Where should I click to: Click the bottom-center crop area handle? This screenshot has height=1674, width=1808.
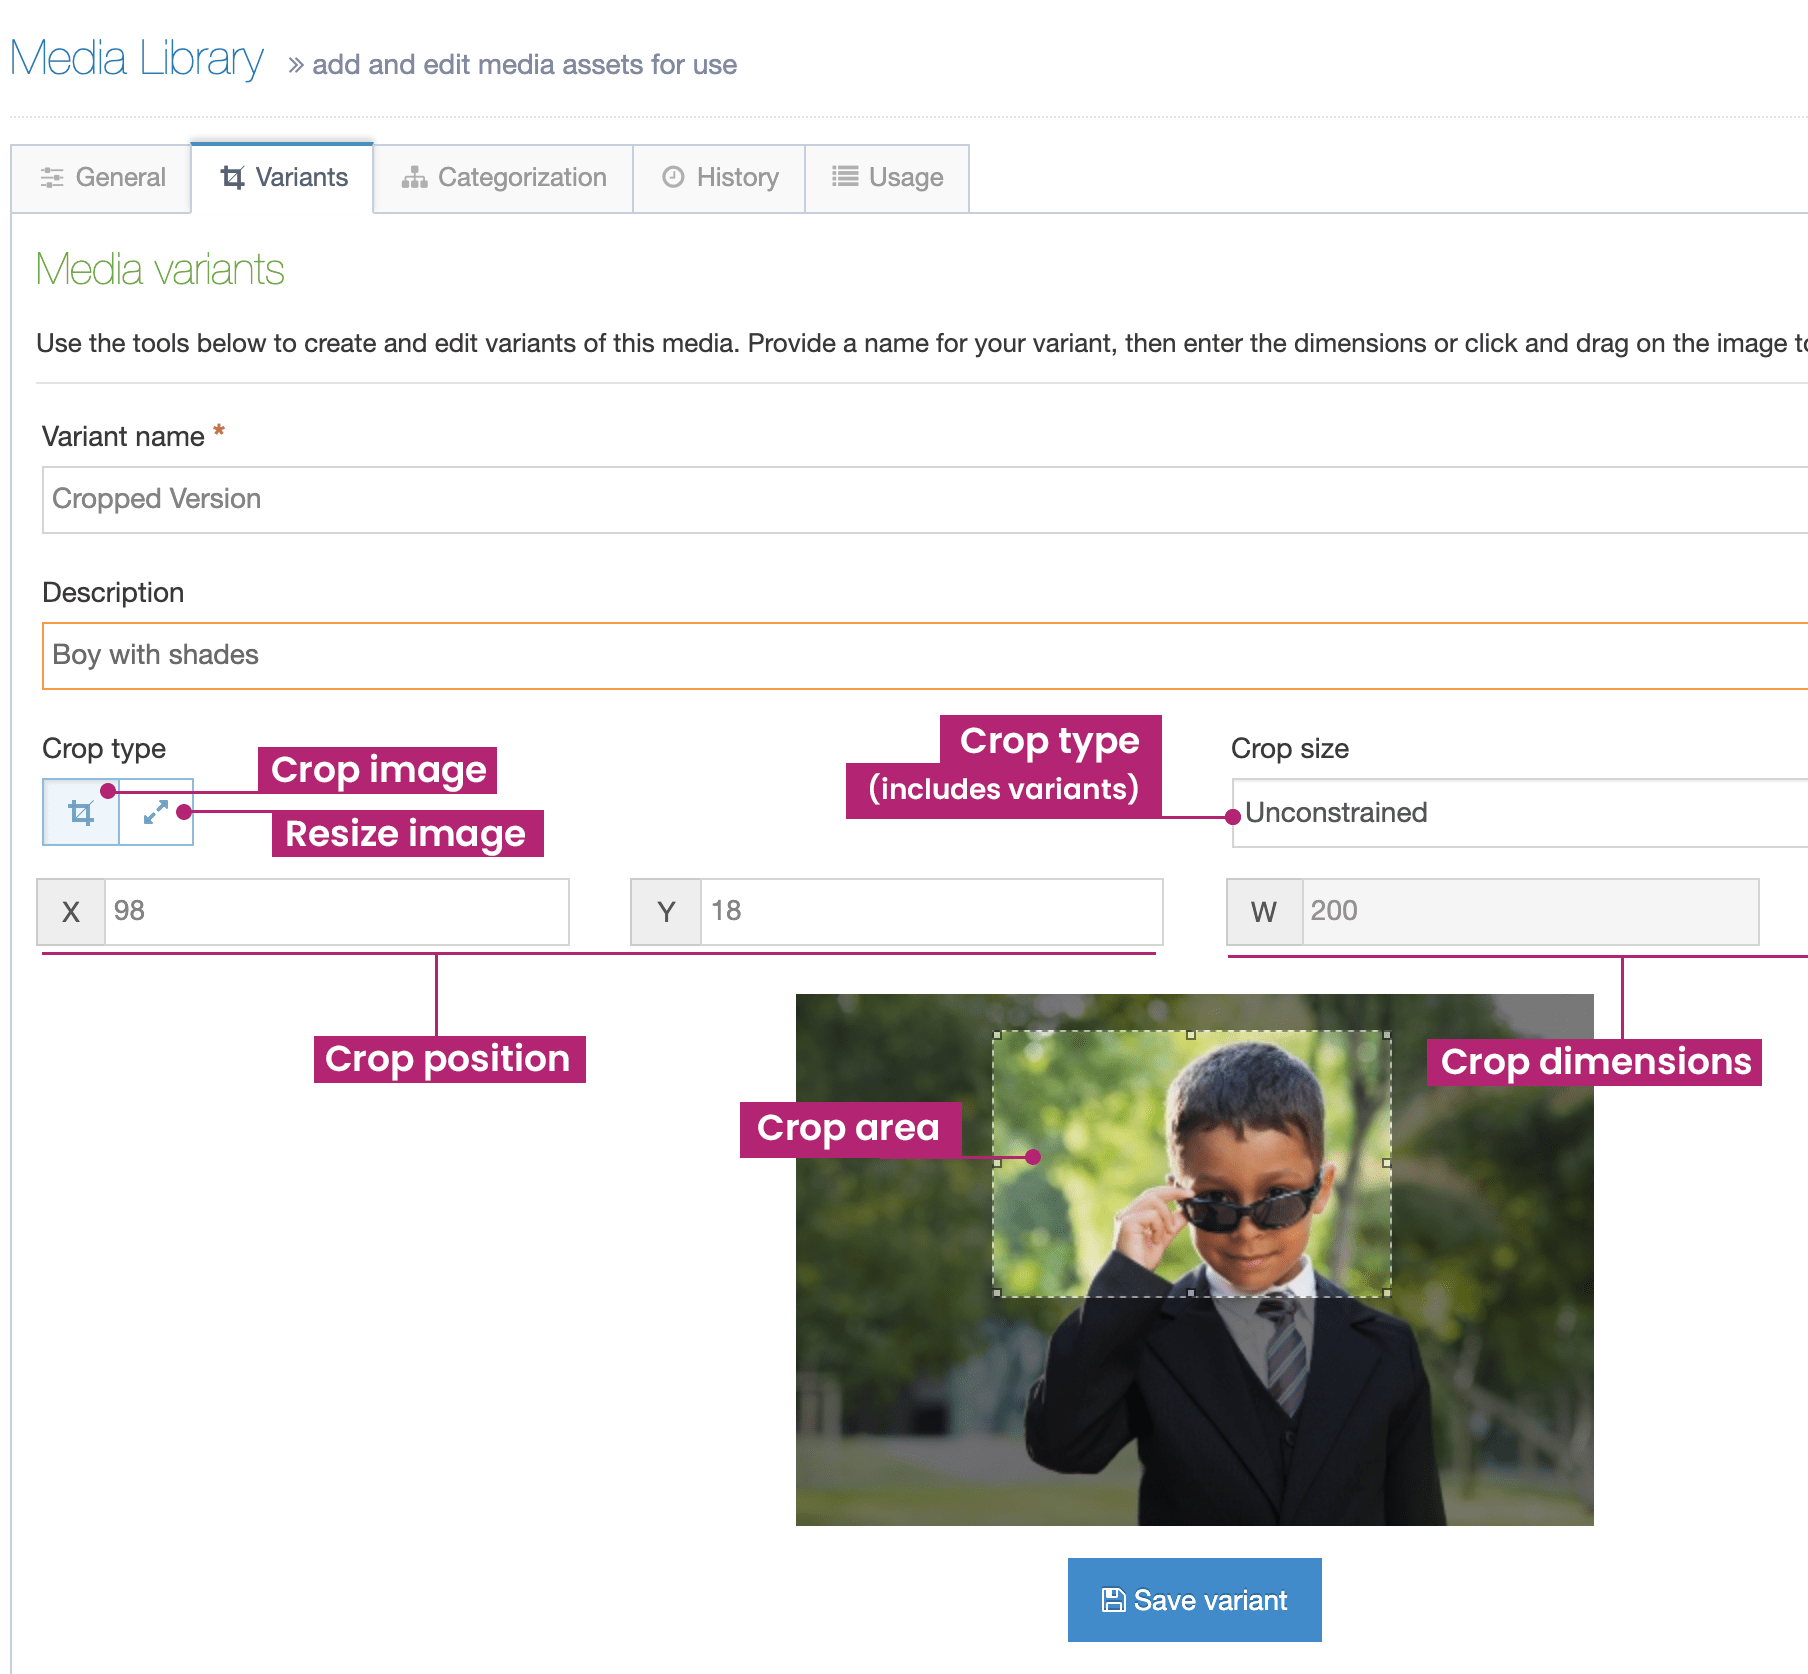pos(1190,1293)
